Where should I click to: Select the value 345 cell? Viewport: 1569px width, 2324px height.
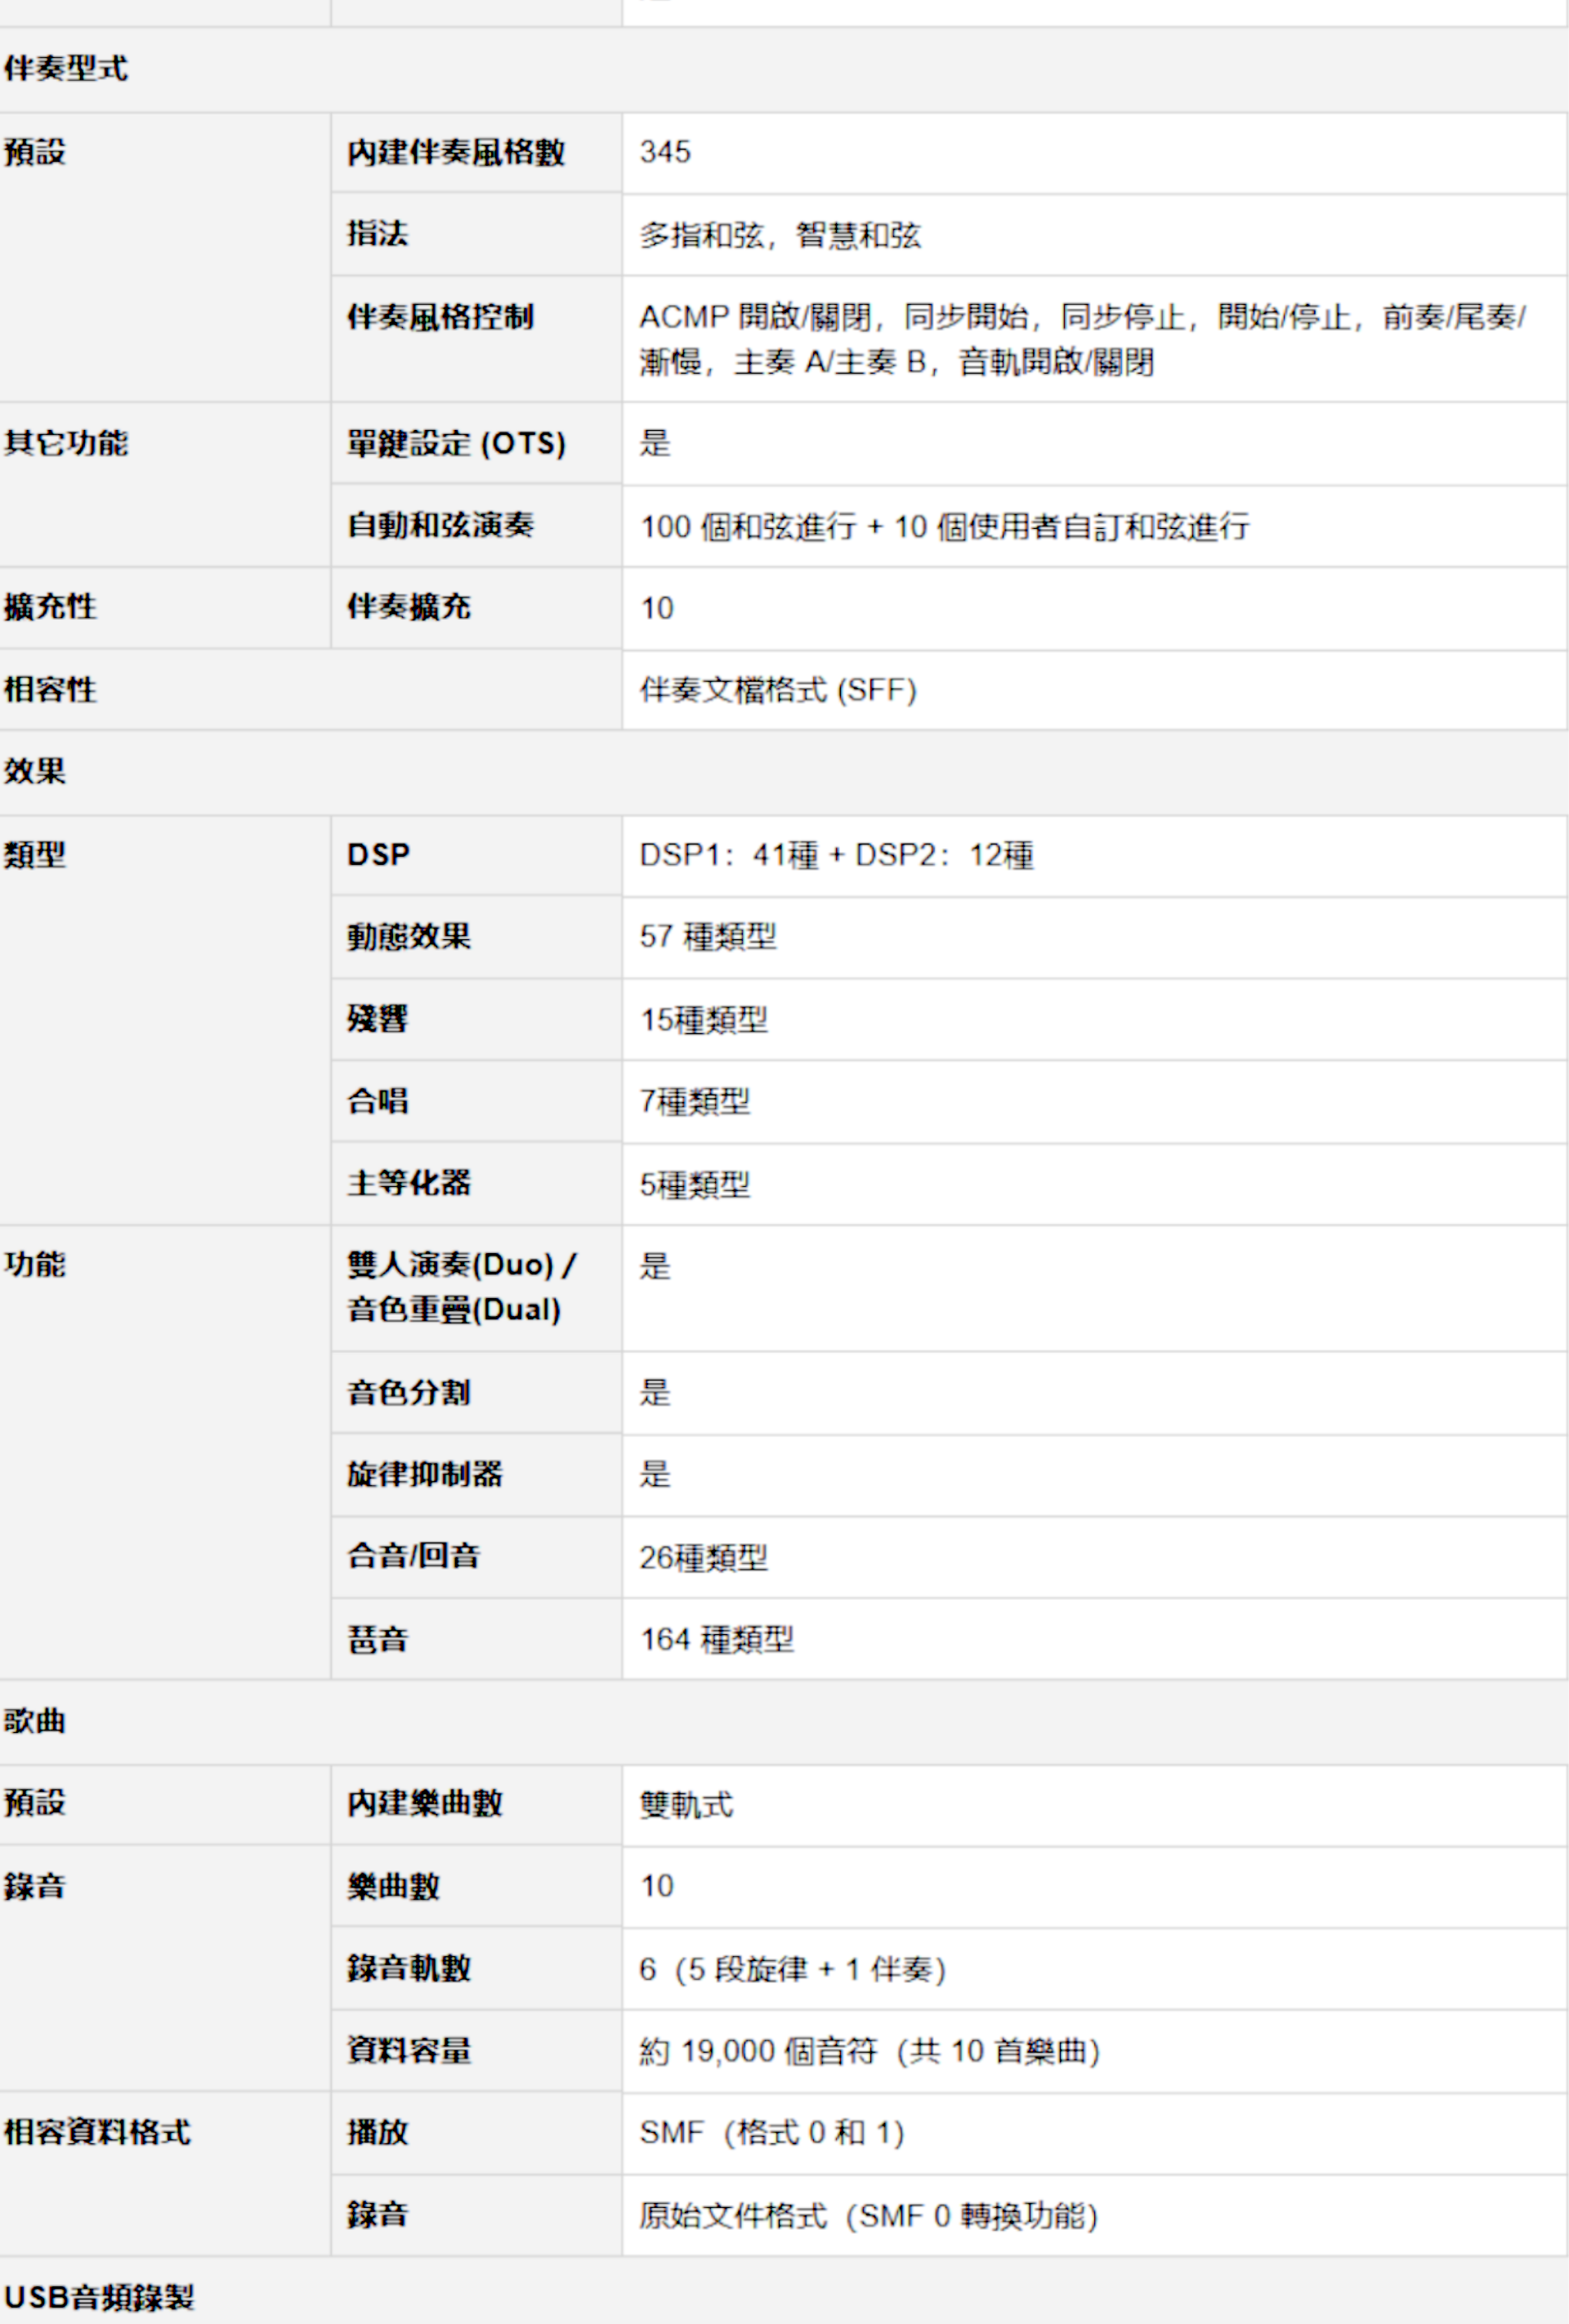coord(666,153)
